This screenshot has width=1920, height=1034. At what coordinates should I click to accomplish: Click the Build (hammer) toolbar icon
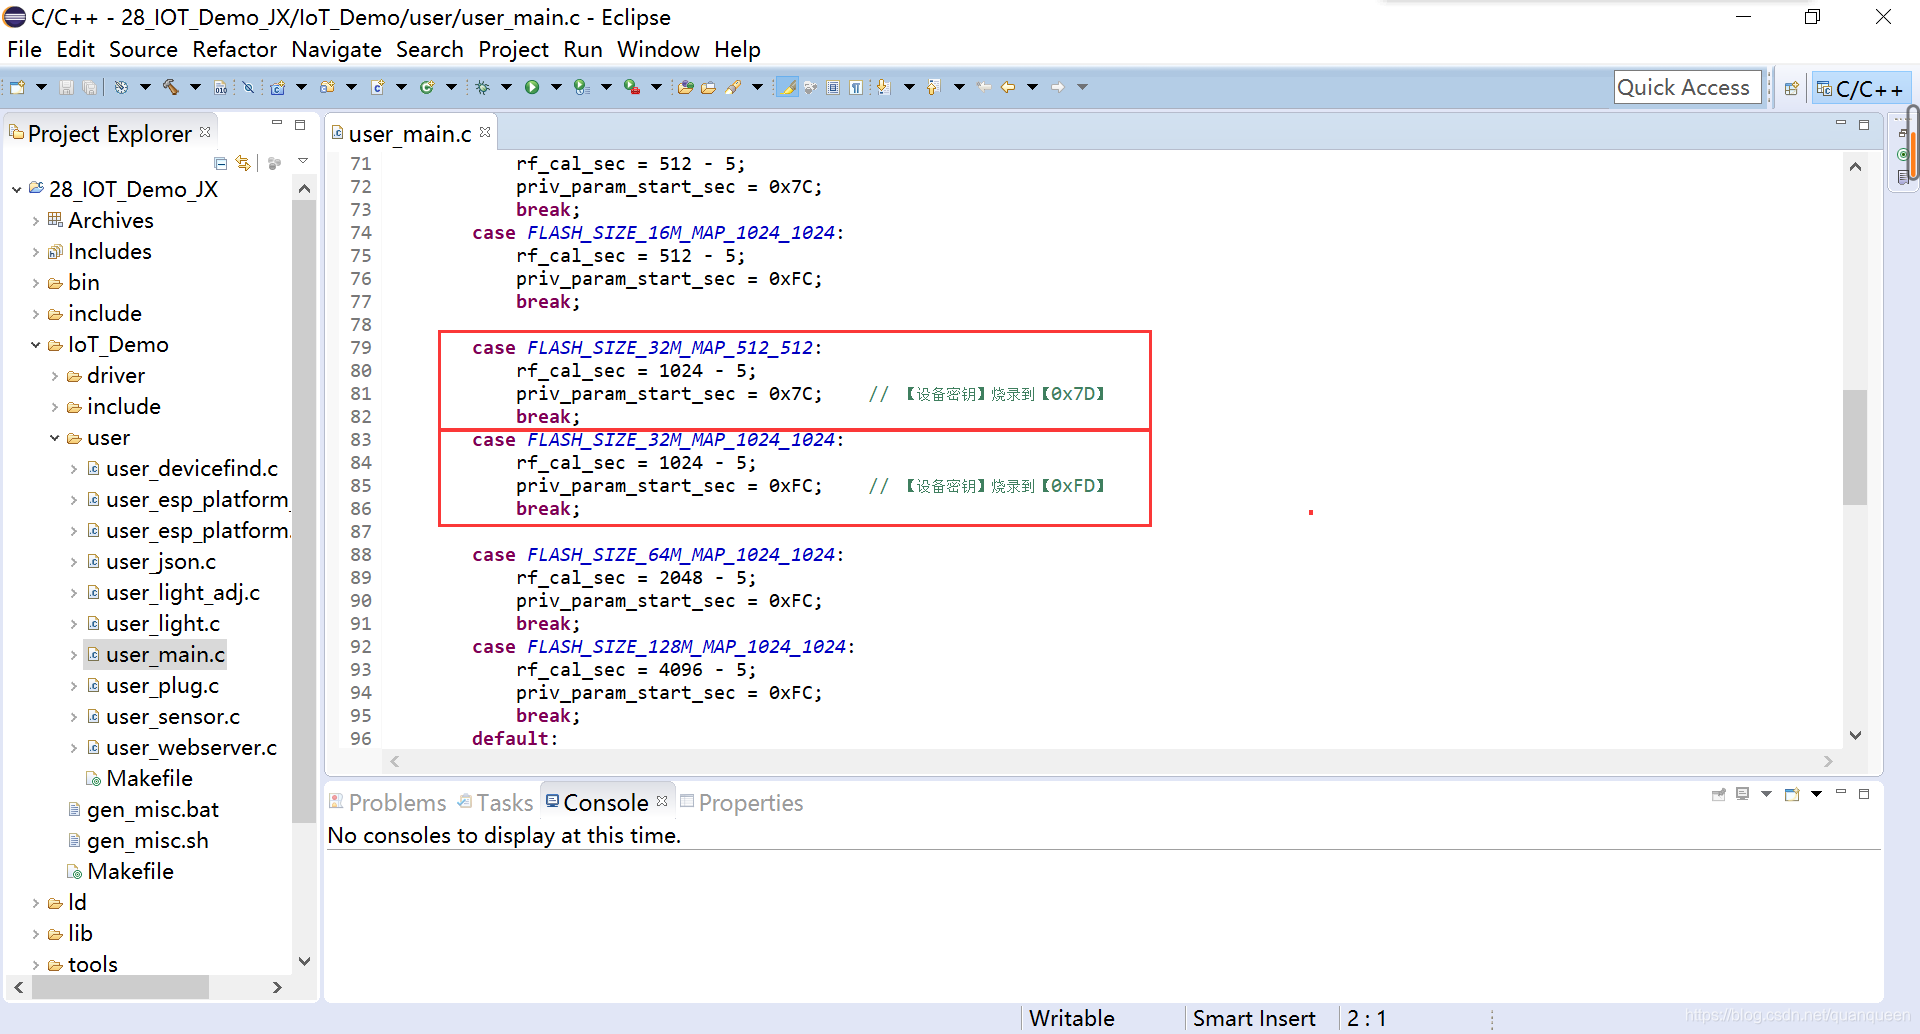coord(170,88)
